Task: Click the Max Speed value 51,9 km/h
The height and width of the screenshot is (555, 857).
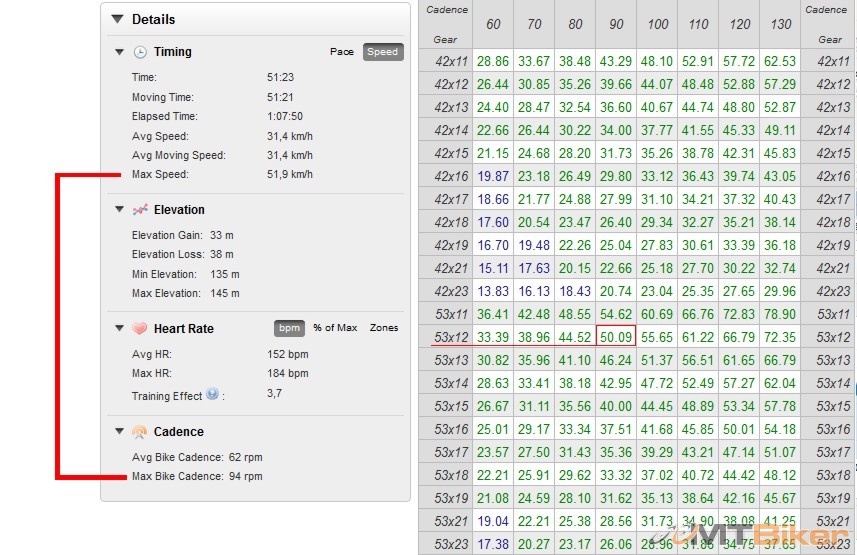Action: point(290,175)
